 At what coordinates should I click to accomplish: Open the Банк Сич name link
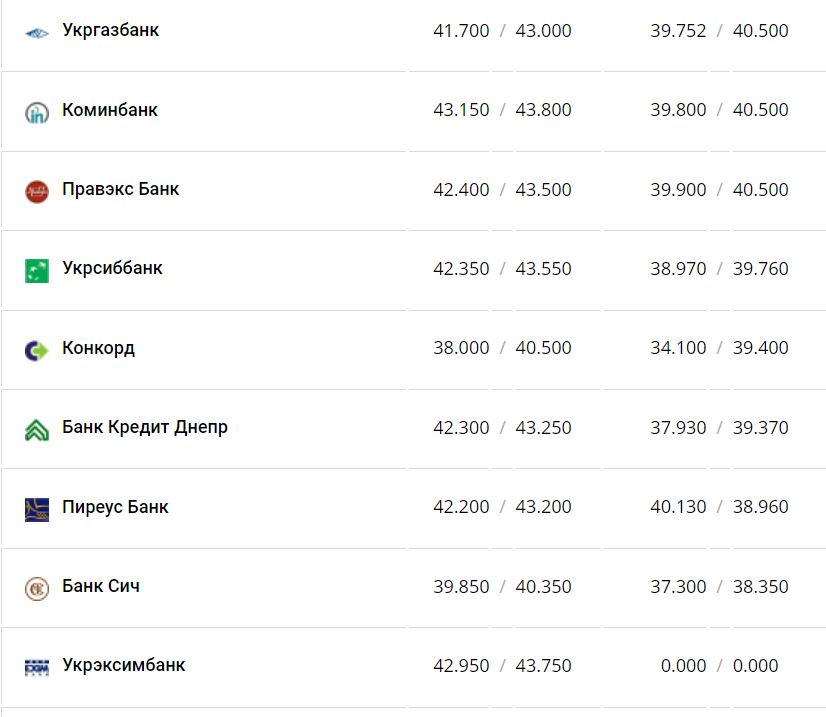tap(100, 586)
